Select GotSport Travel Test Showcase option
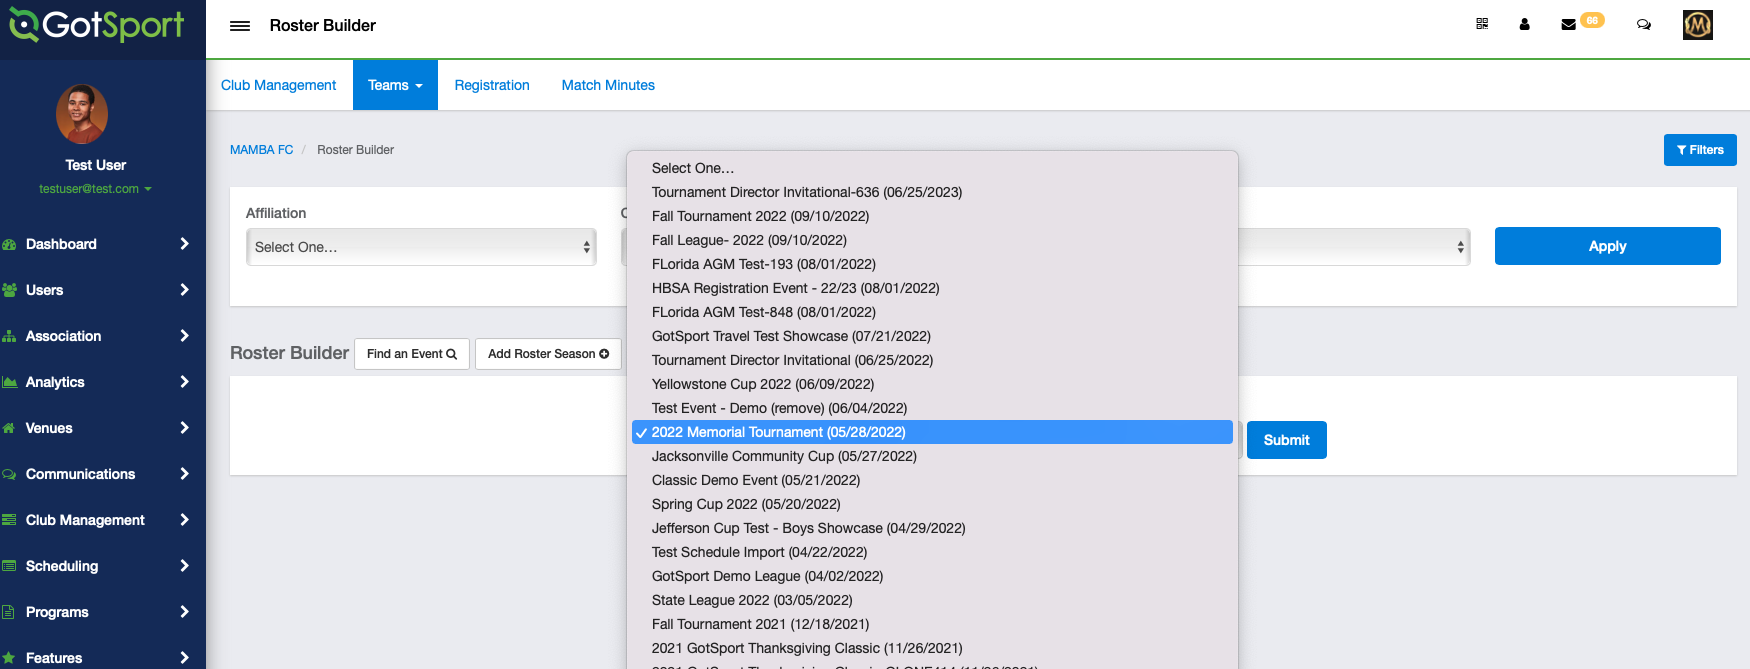 point(932,336)
